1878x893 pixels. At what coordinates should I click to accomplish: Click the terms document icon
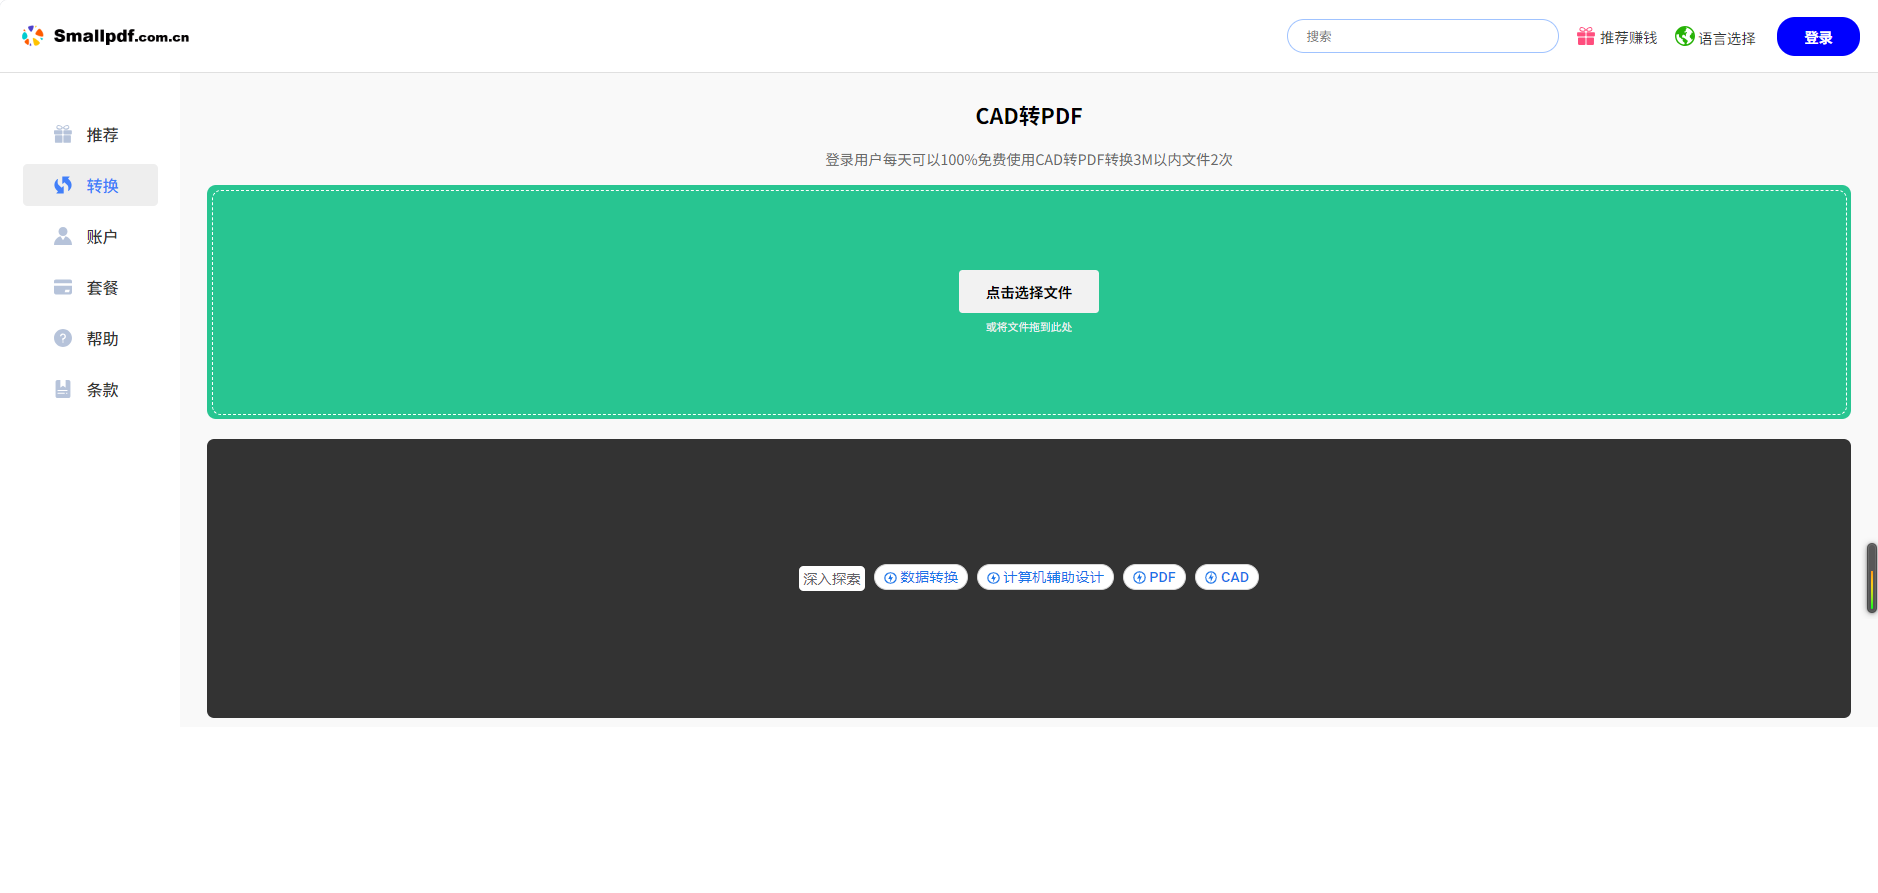click(63, 389)
